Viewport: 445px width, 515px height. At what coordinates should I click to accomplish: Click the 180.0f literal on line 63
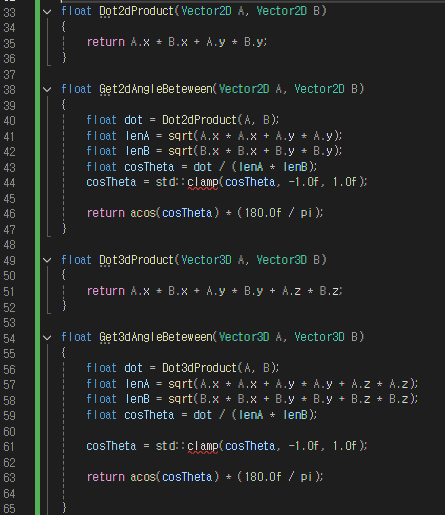(x=263, y=477)
